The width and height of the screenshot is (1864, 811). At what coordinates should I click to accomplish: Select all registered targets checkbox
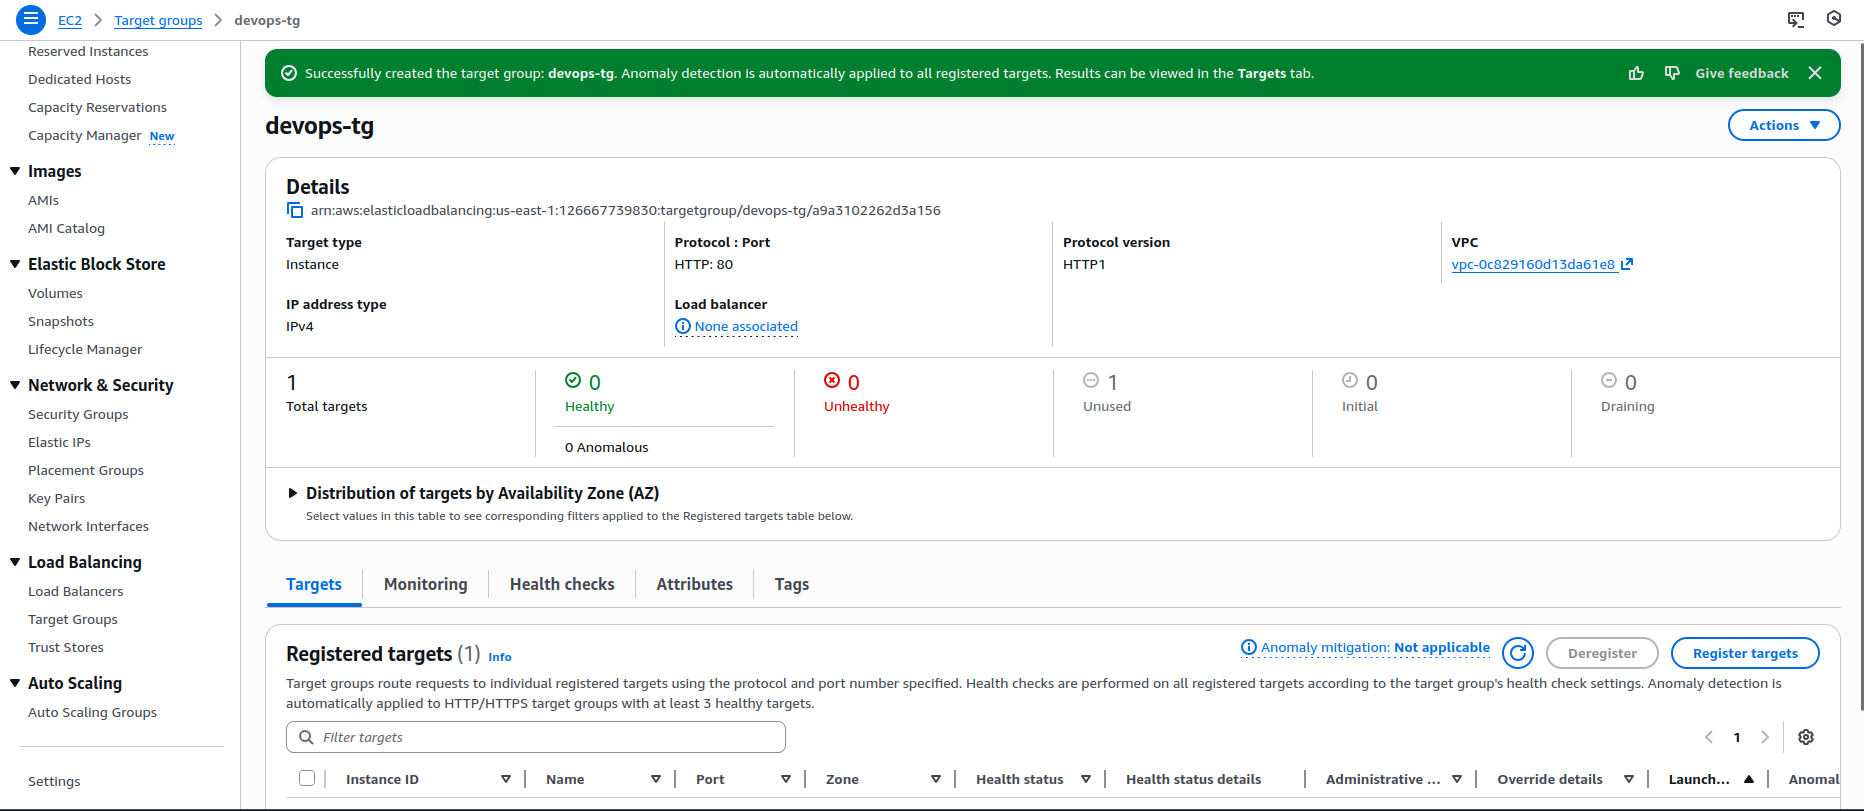click(x=307, y=778)
